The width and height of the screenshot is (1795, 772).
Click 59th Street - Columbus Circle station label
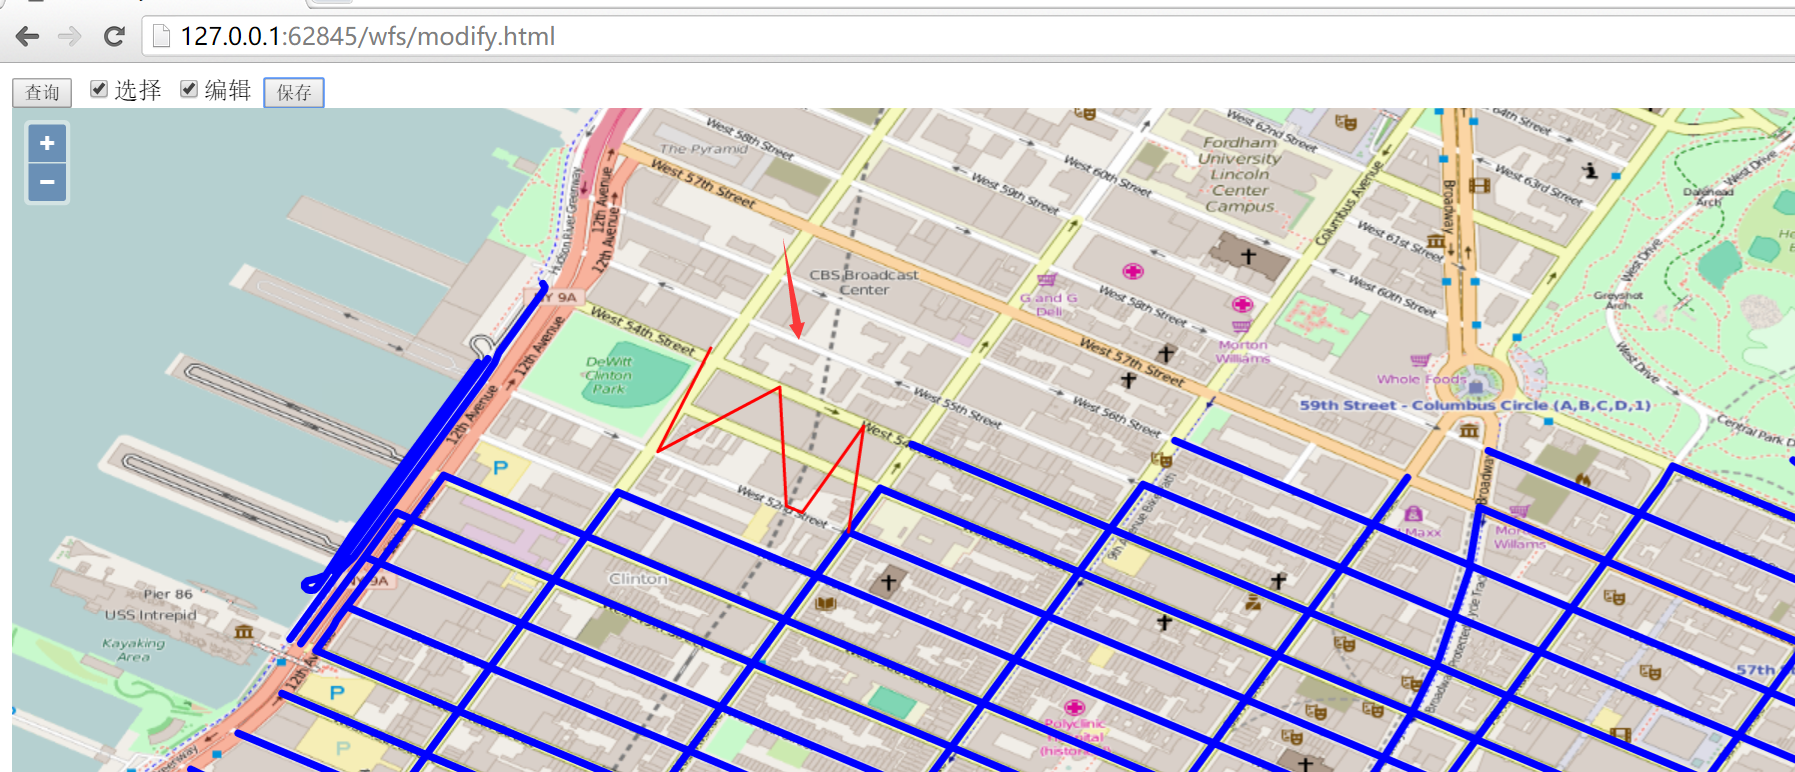(1475, 405)
